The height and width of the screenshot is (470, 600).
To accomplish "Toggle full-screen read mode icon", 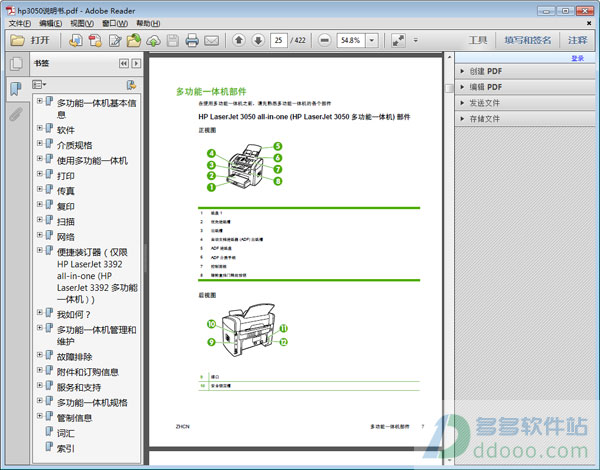I will 398,40.
